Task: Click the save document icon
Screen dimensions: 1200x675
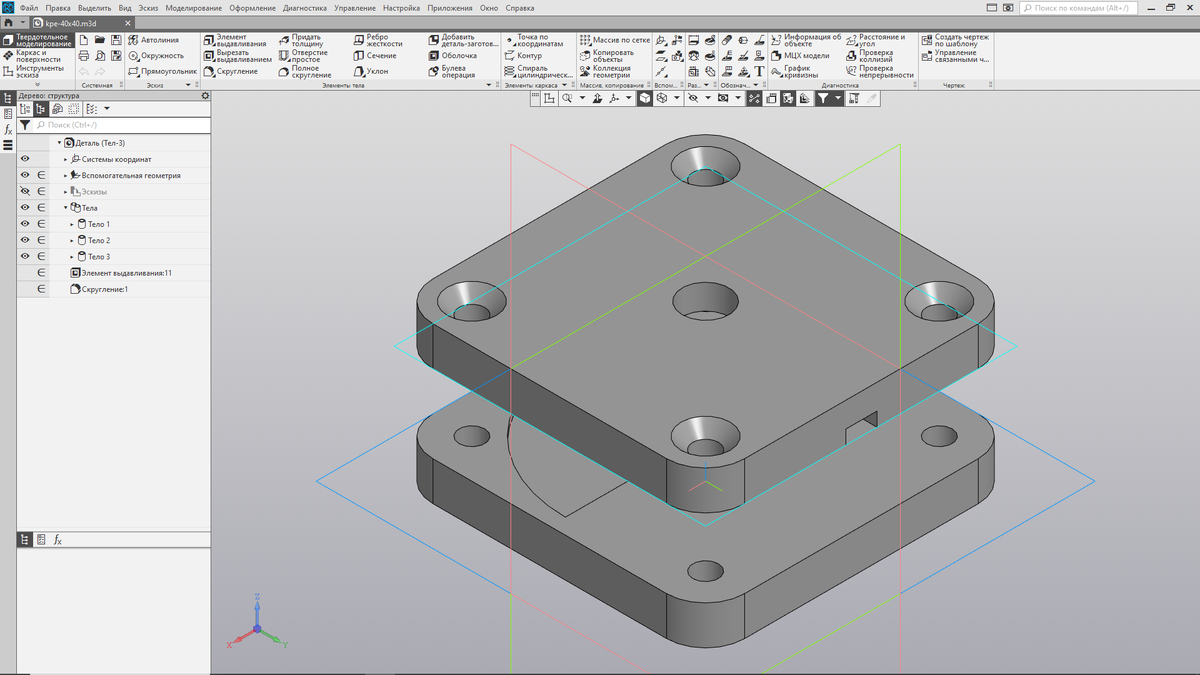Action: pos(116,40)
